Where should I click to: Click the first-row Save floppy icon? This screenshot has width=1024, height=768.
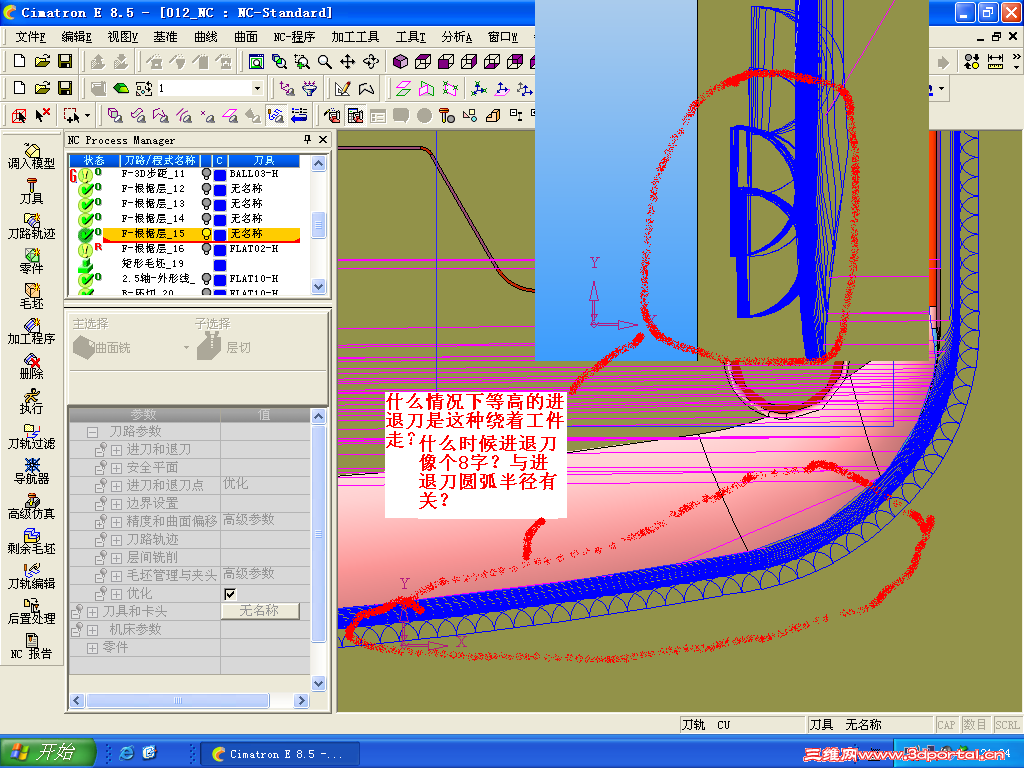click(x=65, y=61)
